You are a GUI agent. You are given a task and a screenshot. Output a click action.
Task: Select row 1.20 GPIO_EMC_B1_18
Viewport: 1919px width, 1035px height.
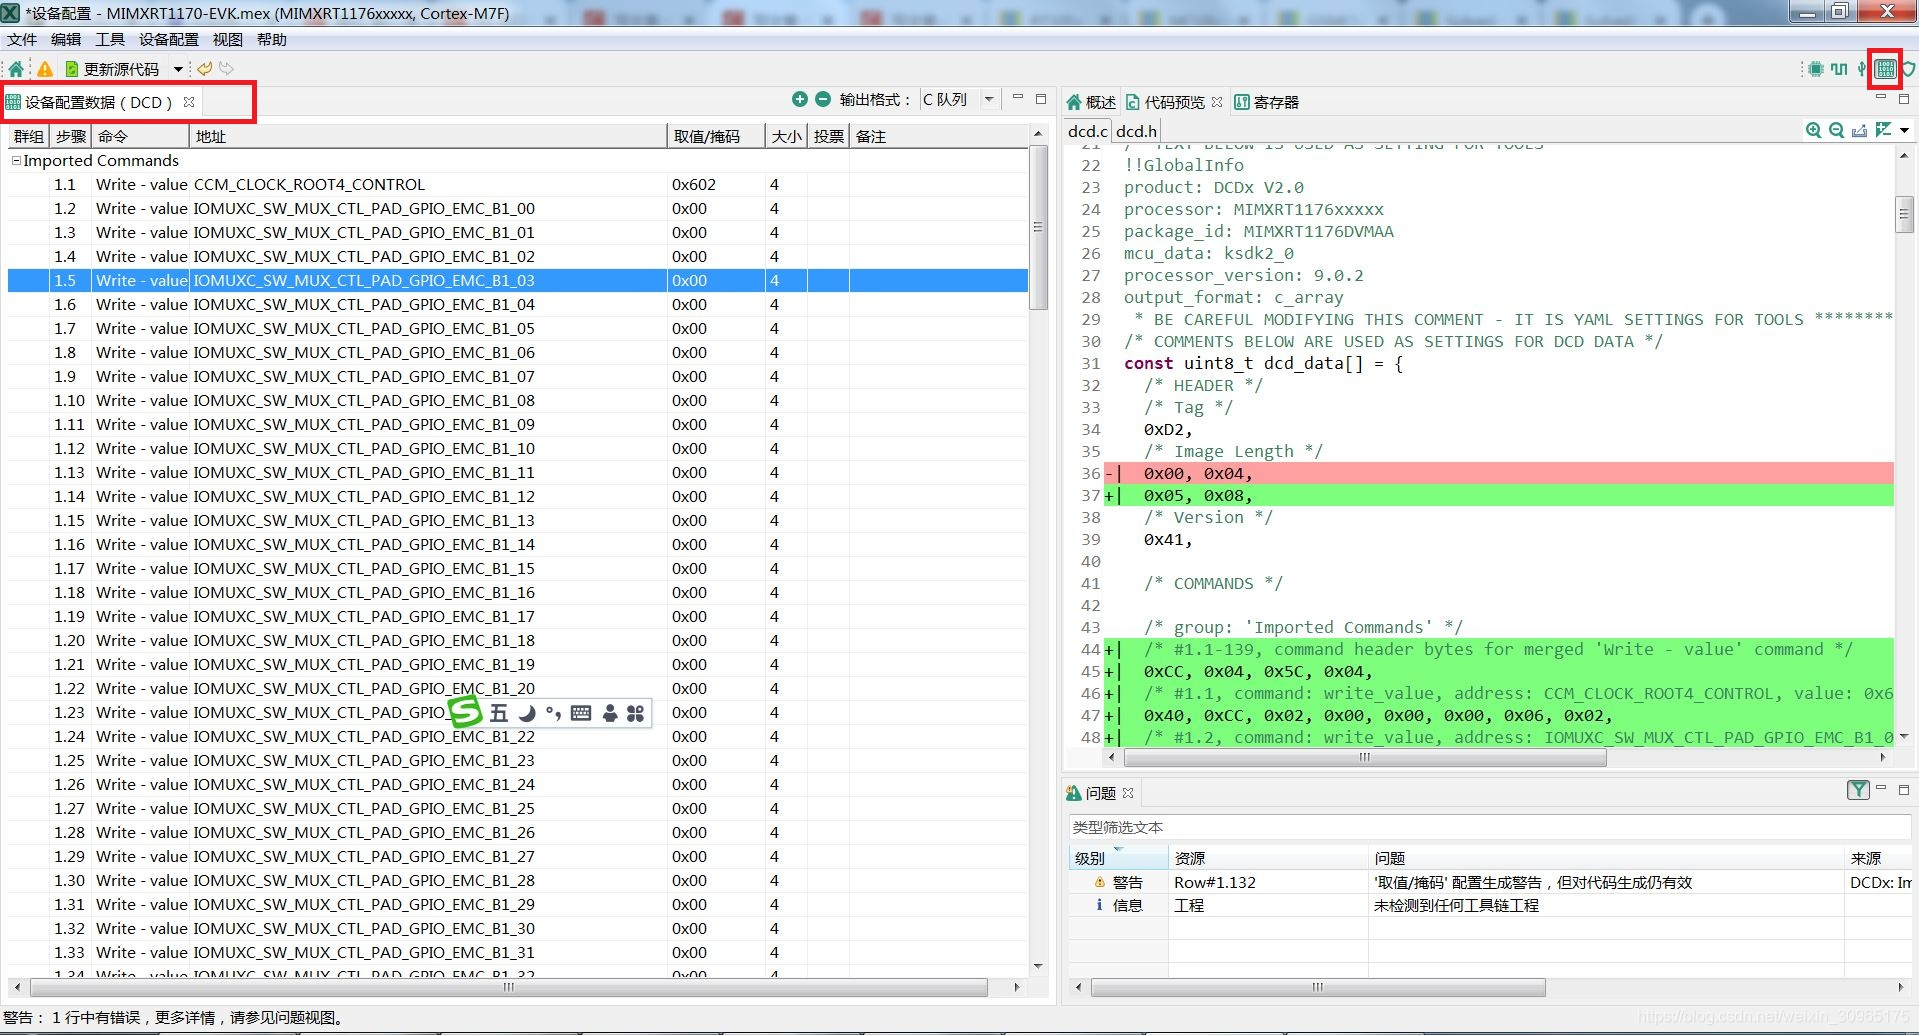(518, 641)
